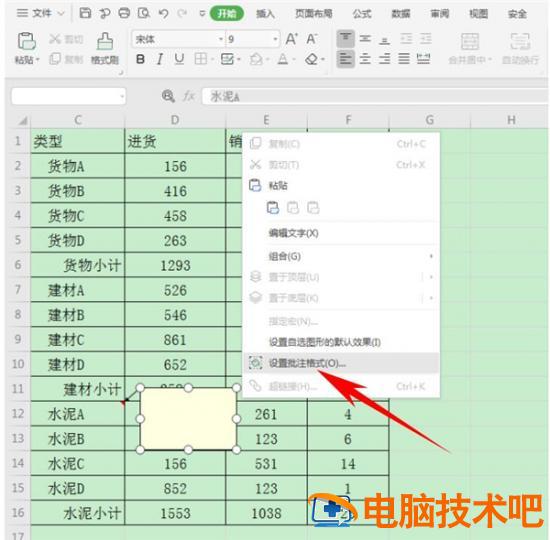Switch to the 公式 ribbon tab
Image resolution: width=550 pixels, height=540 pixels.
pos(362,14)
